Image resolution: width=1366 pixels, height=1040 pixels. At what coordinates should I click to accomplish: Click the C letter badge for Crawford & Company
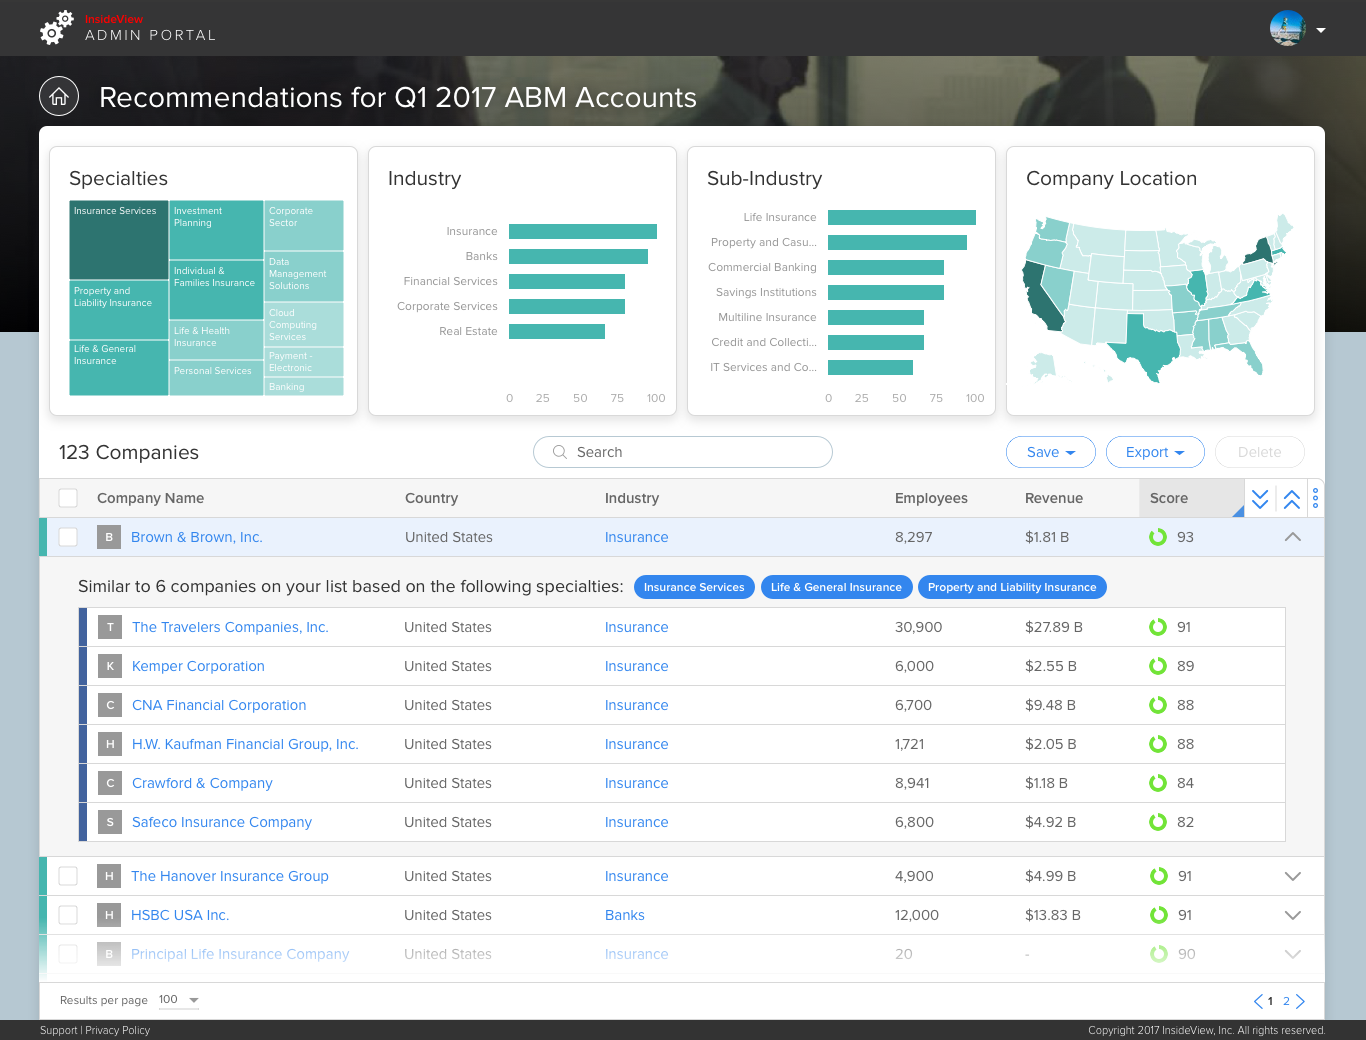pyautogui.click(x=110, y=783)
